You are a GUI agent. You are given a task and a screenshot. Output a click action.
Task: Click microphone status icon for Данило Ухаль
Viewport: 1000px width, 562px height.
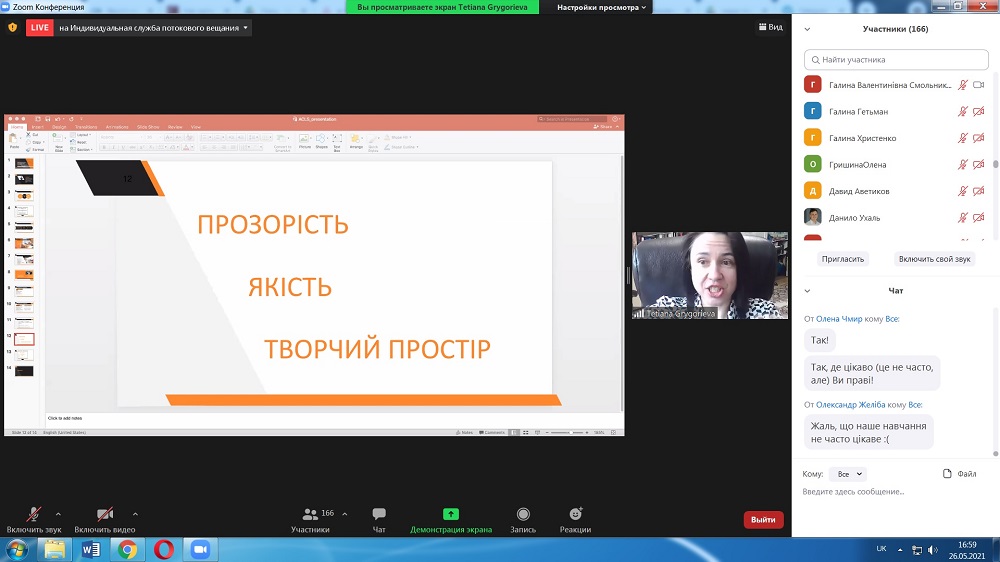pyautogui.click(x=962, y=218)
